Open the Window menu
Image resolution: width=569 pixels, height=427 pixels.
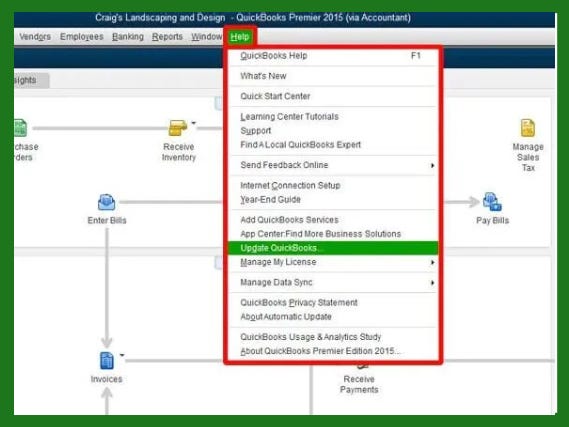click(206, 37)
